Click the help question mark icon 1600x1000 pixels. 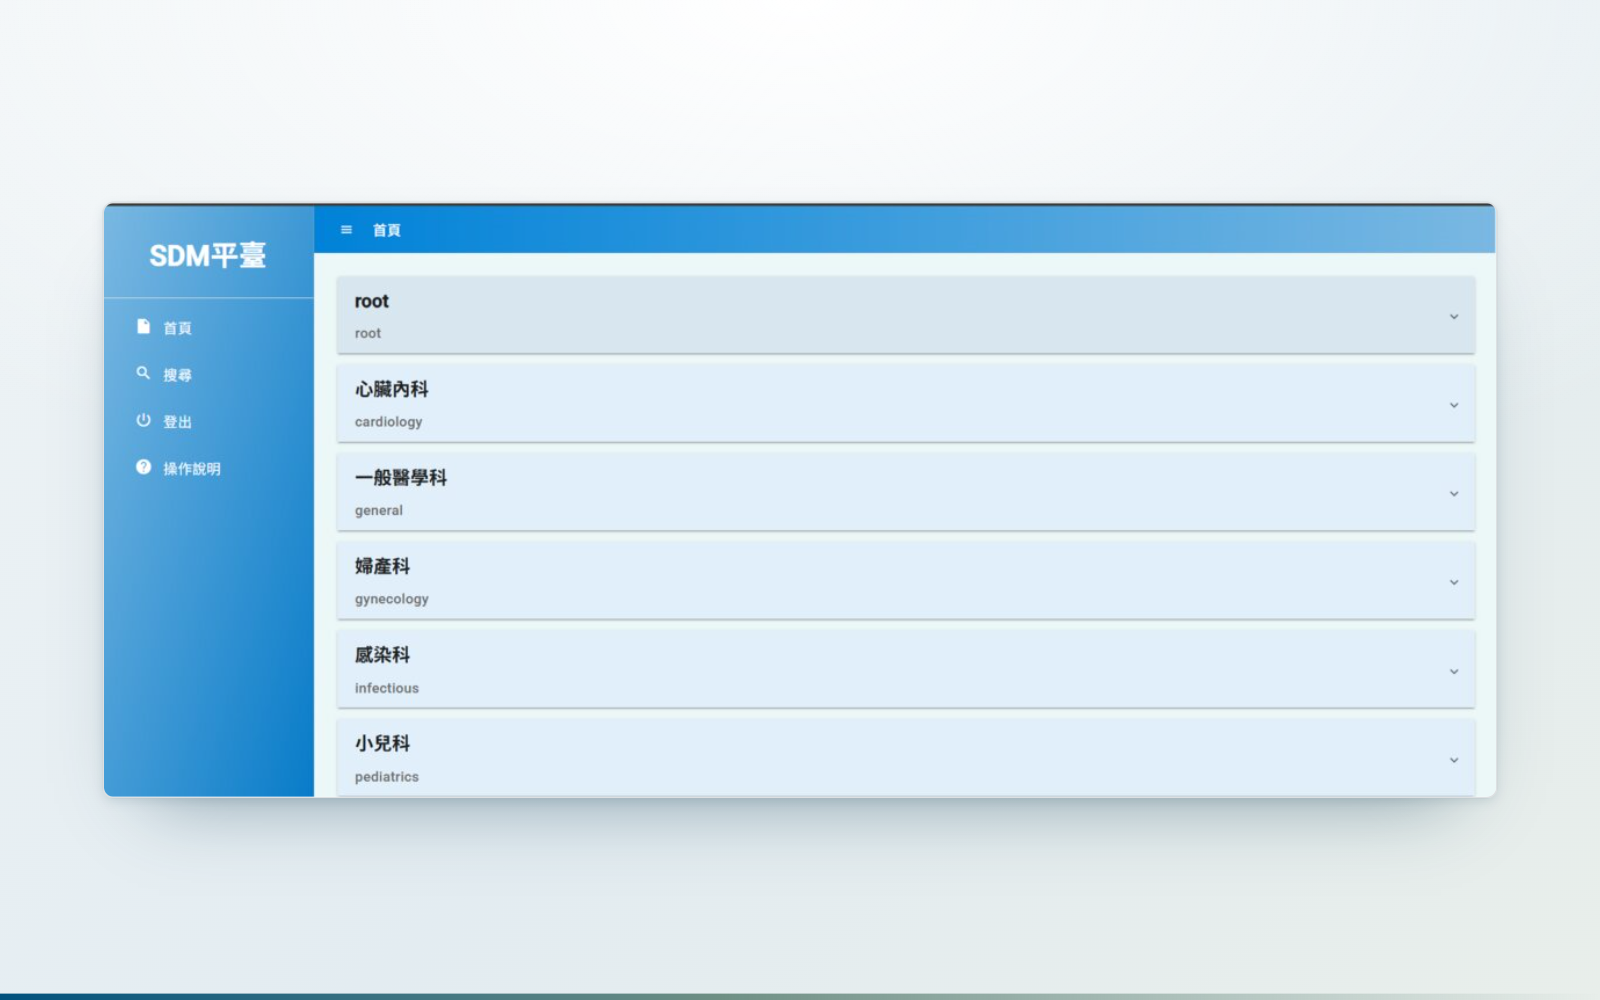coord(143,467)
